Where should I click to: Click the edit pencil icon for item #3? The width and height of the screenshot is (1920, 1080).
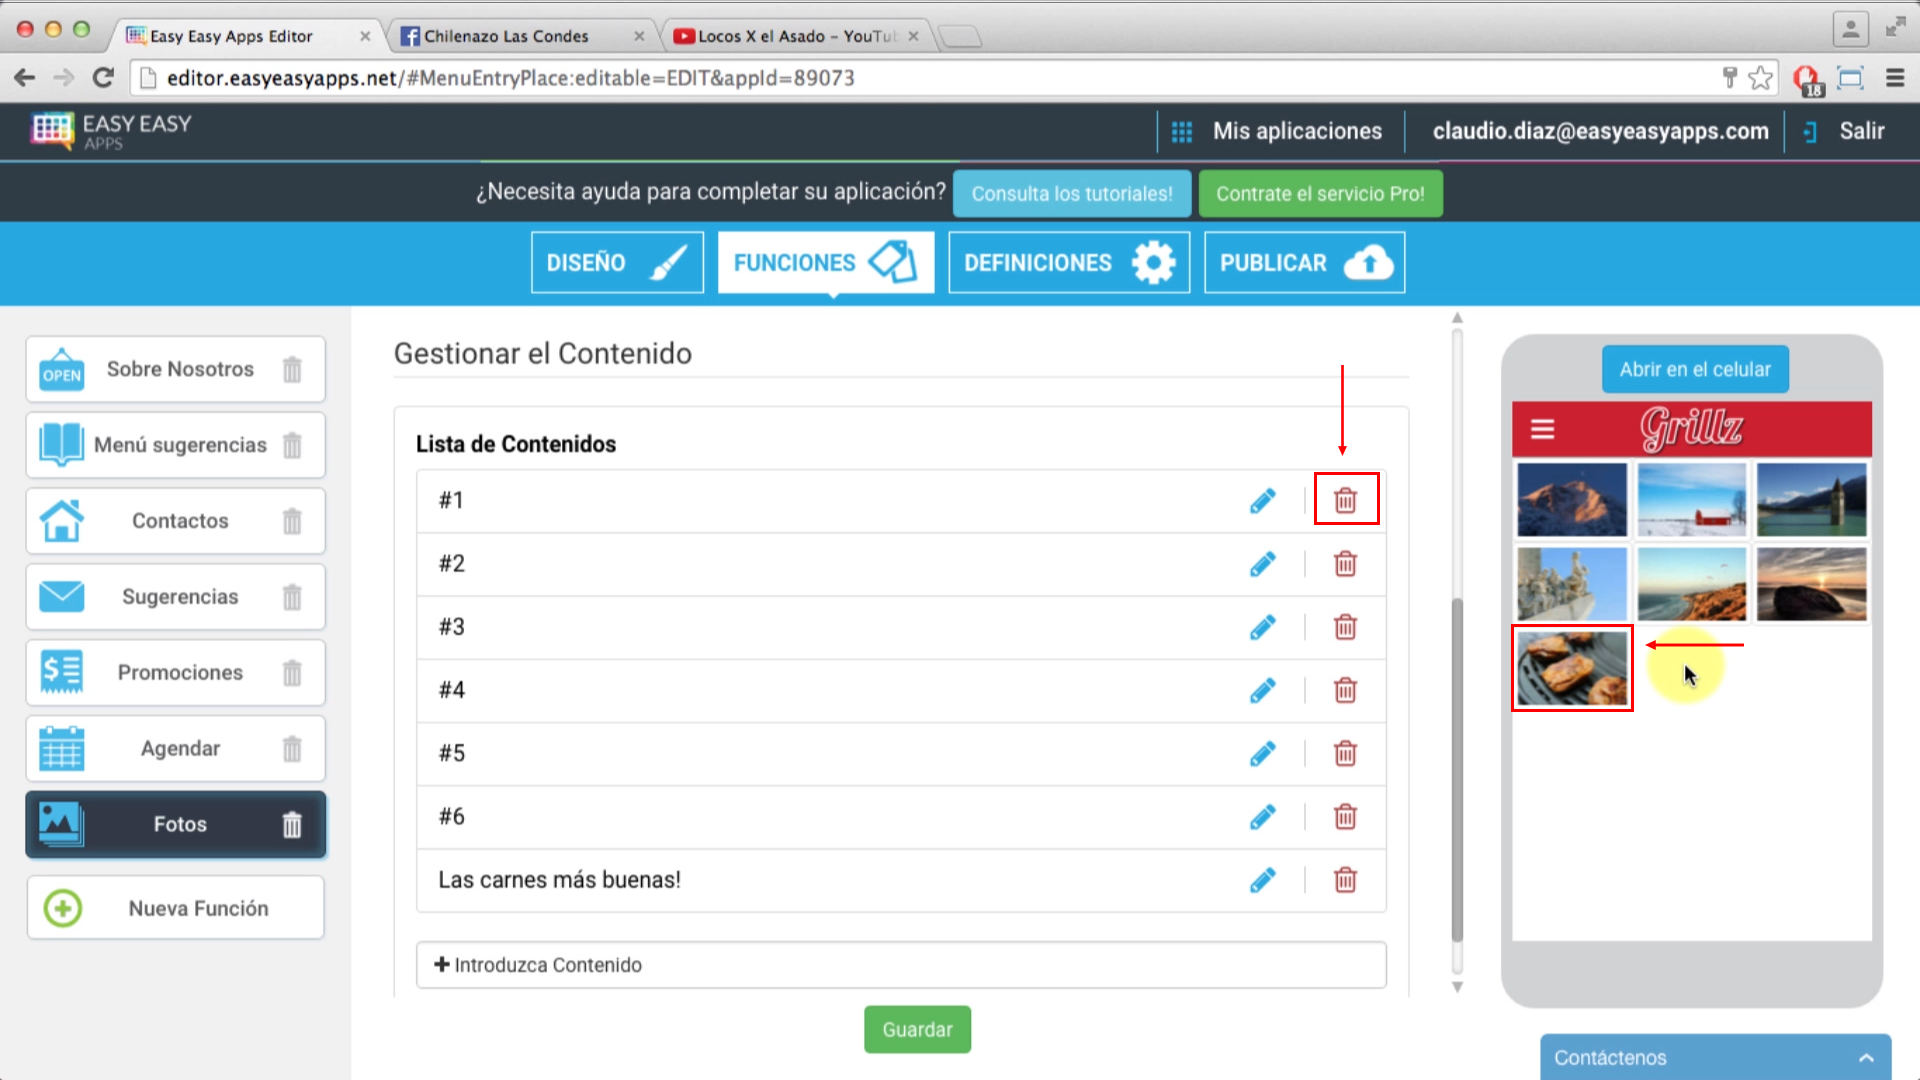tap(1262, 627)
